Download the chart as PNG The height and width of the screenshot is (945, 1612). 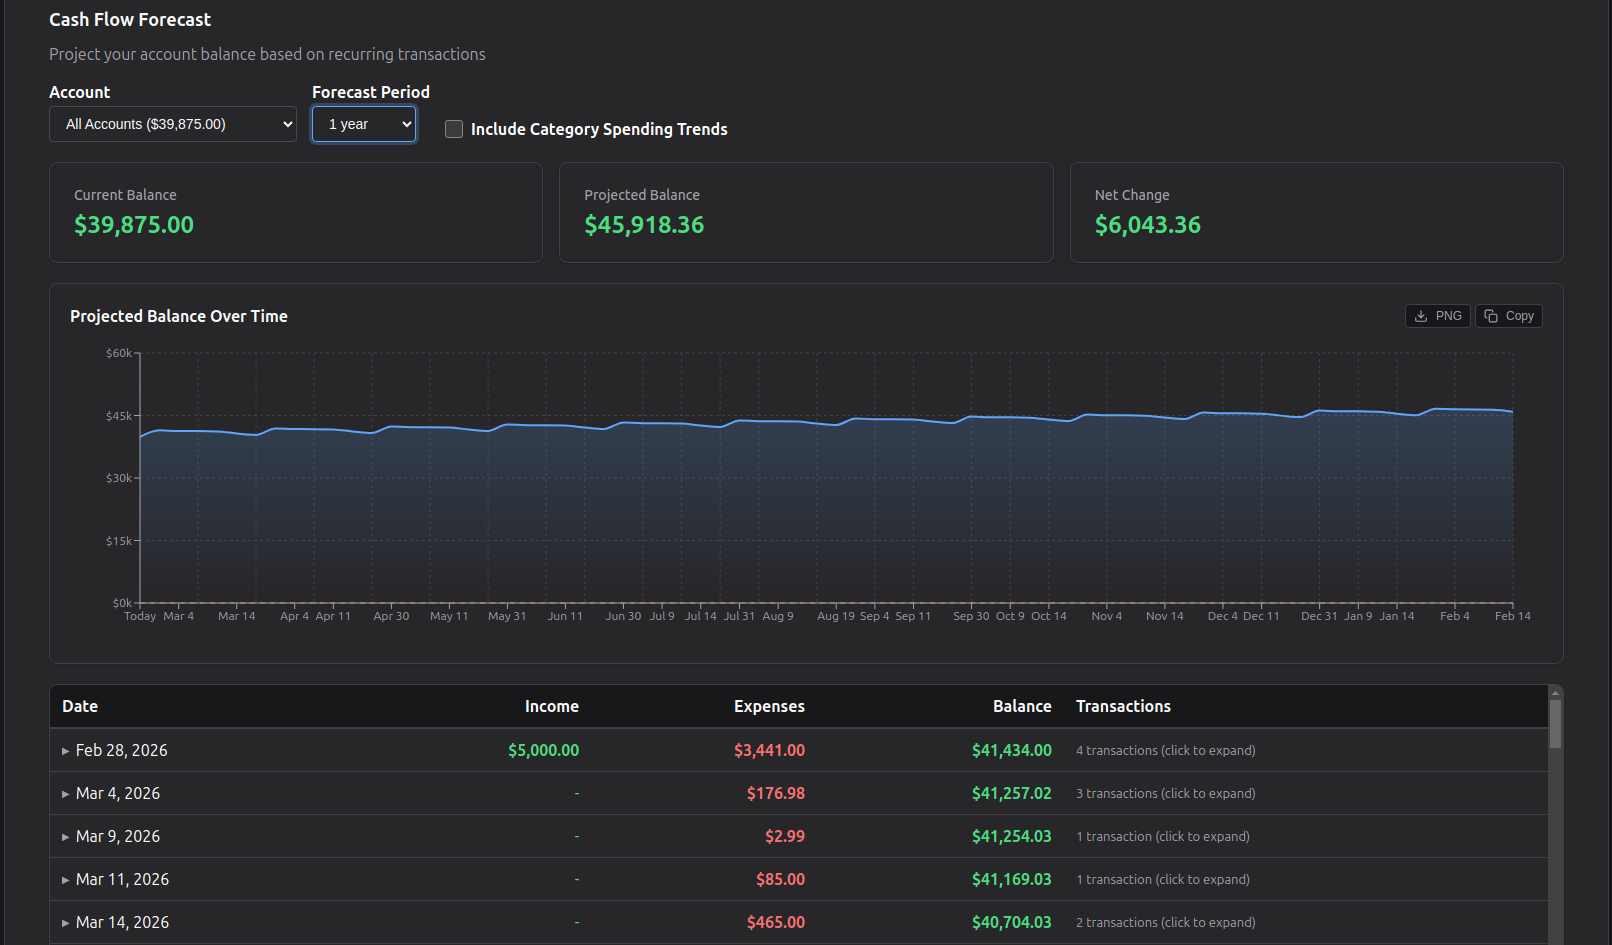coord(1437,315)
